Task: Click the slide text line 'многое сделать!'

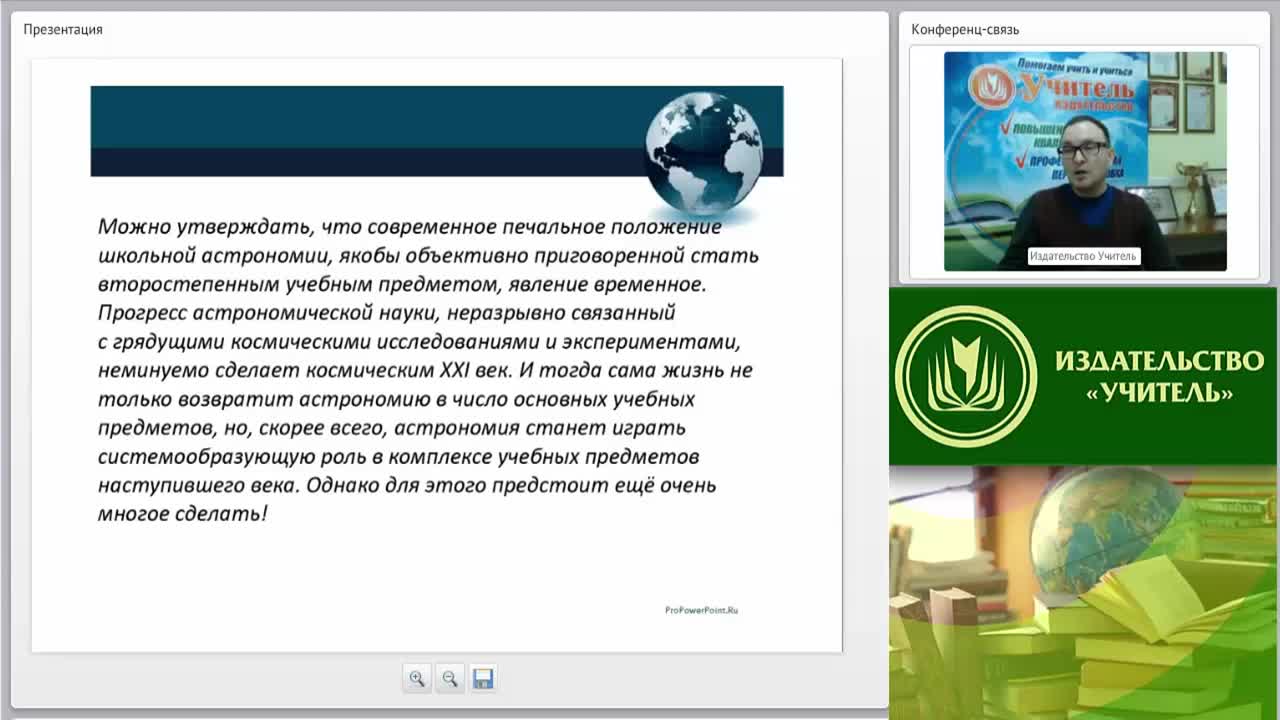Action: point(183,514)
